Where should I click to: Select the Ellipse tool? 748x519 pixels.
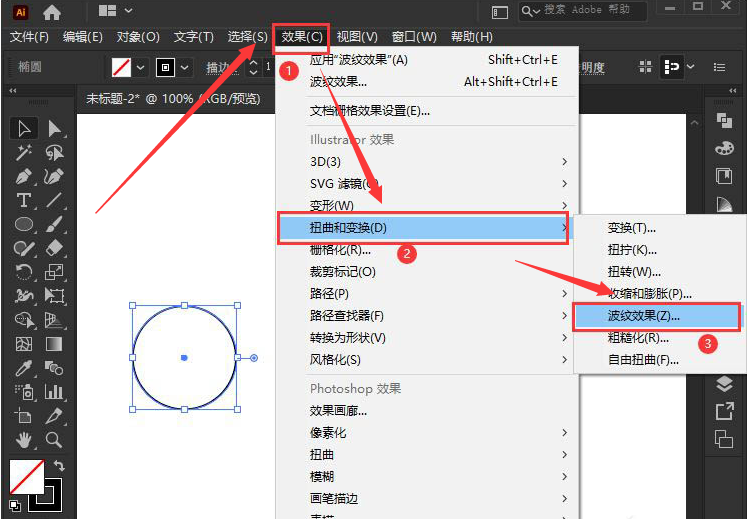click(x=23, y=224)
